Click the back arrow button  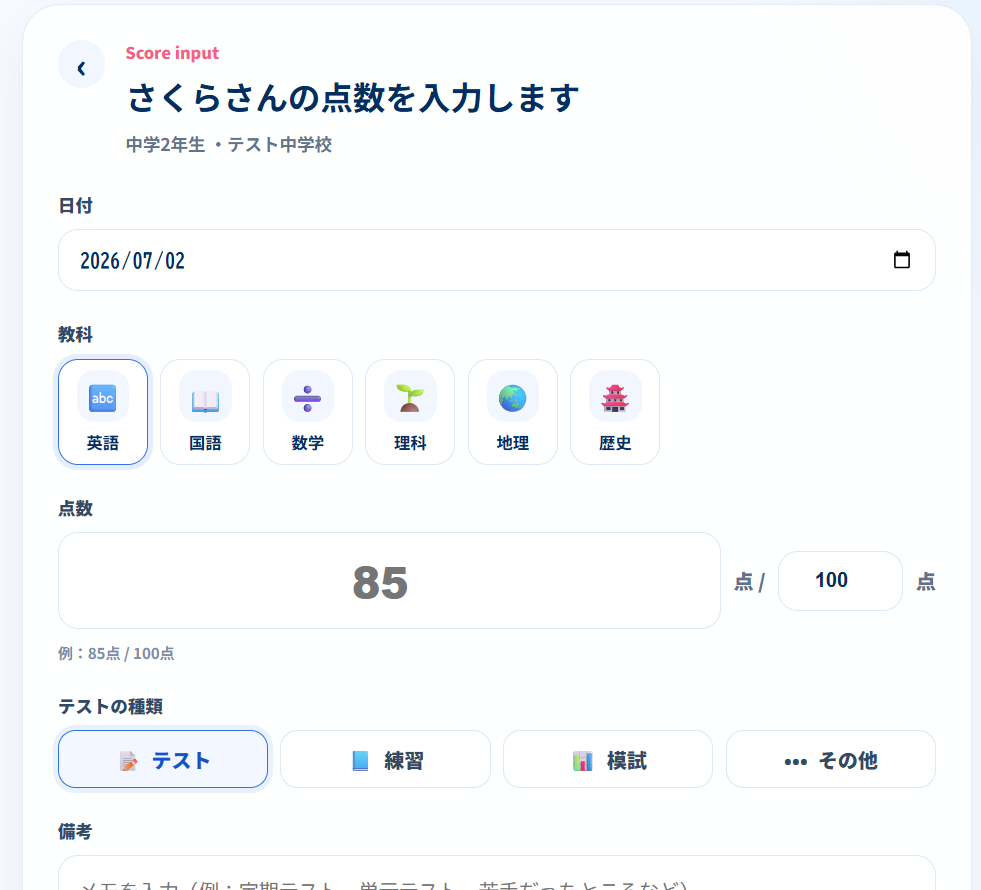click(x=81, y=64)
